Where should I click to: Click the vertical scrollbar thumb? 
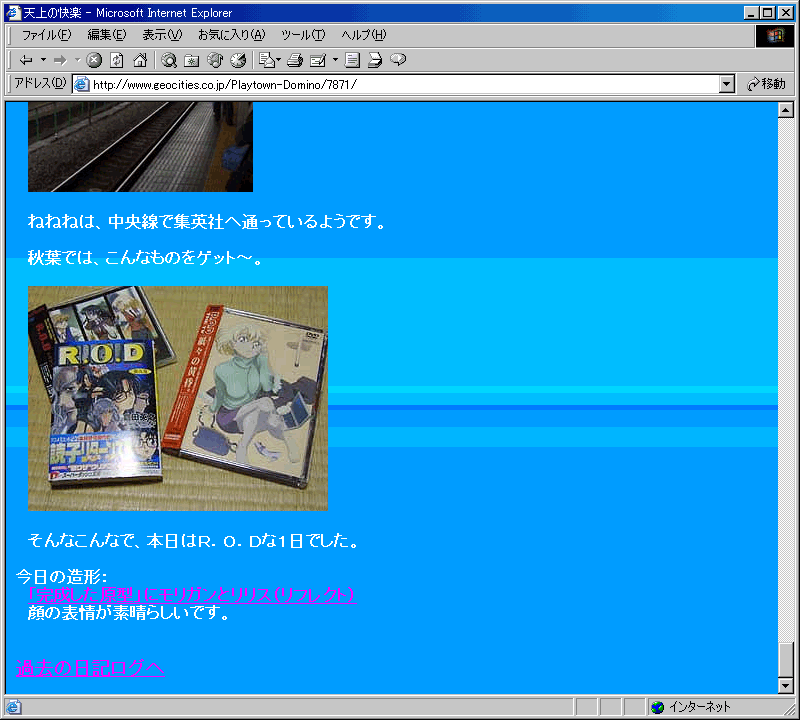[786, 659]
